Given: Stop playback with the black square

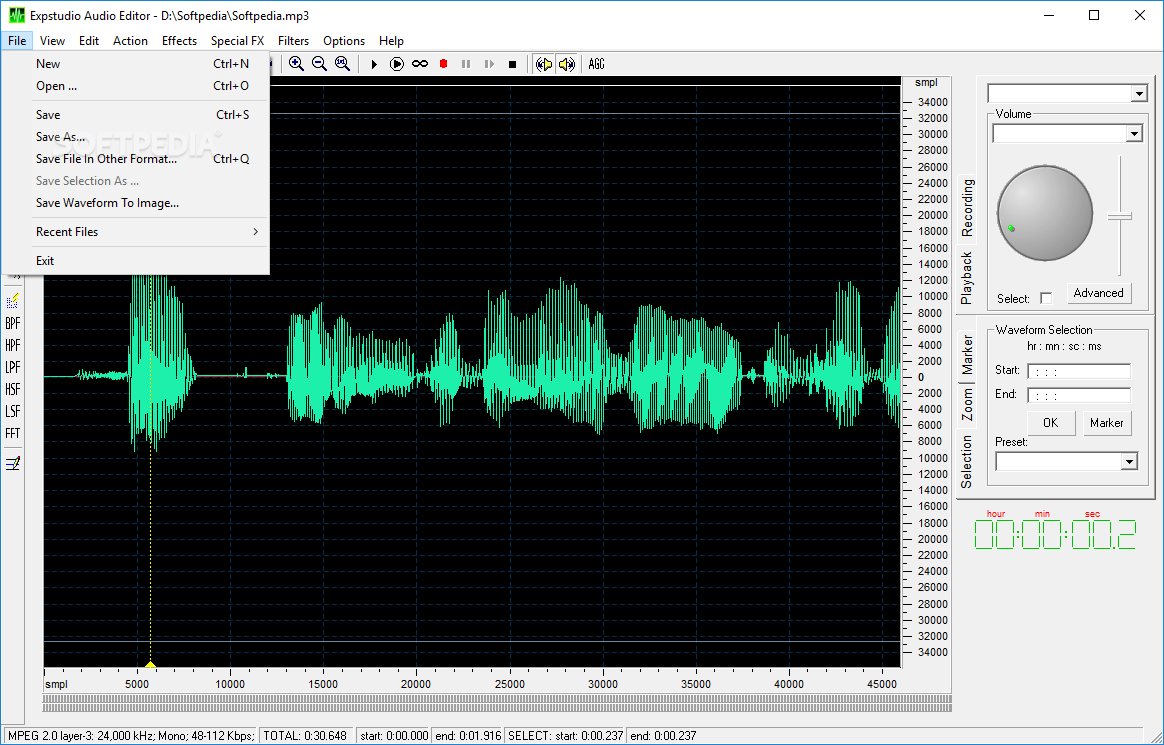Looking at the screenshot, I should coord(512,65).
